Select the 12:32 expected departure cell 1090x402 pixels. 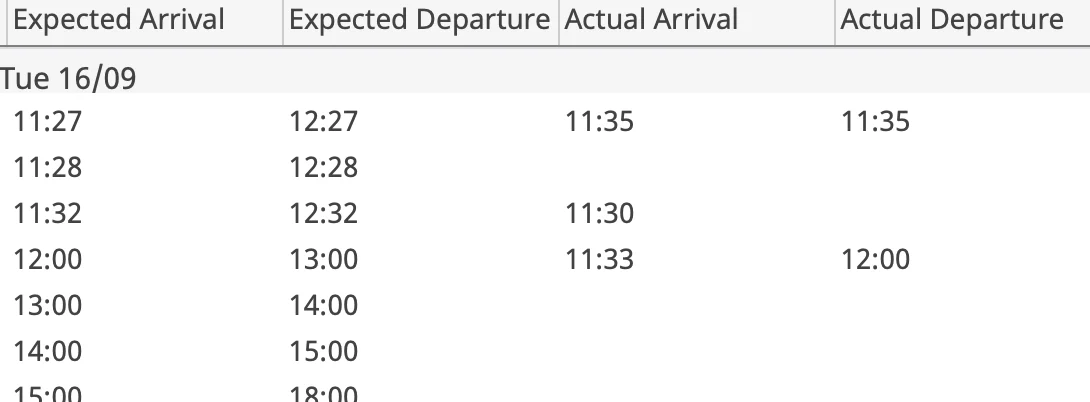[x=323, y=214]
